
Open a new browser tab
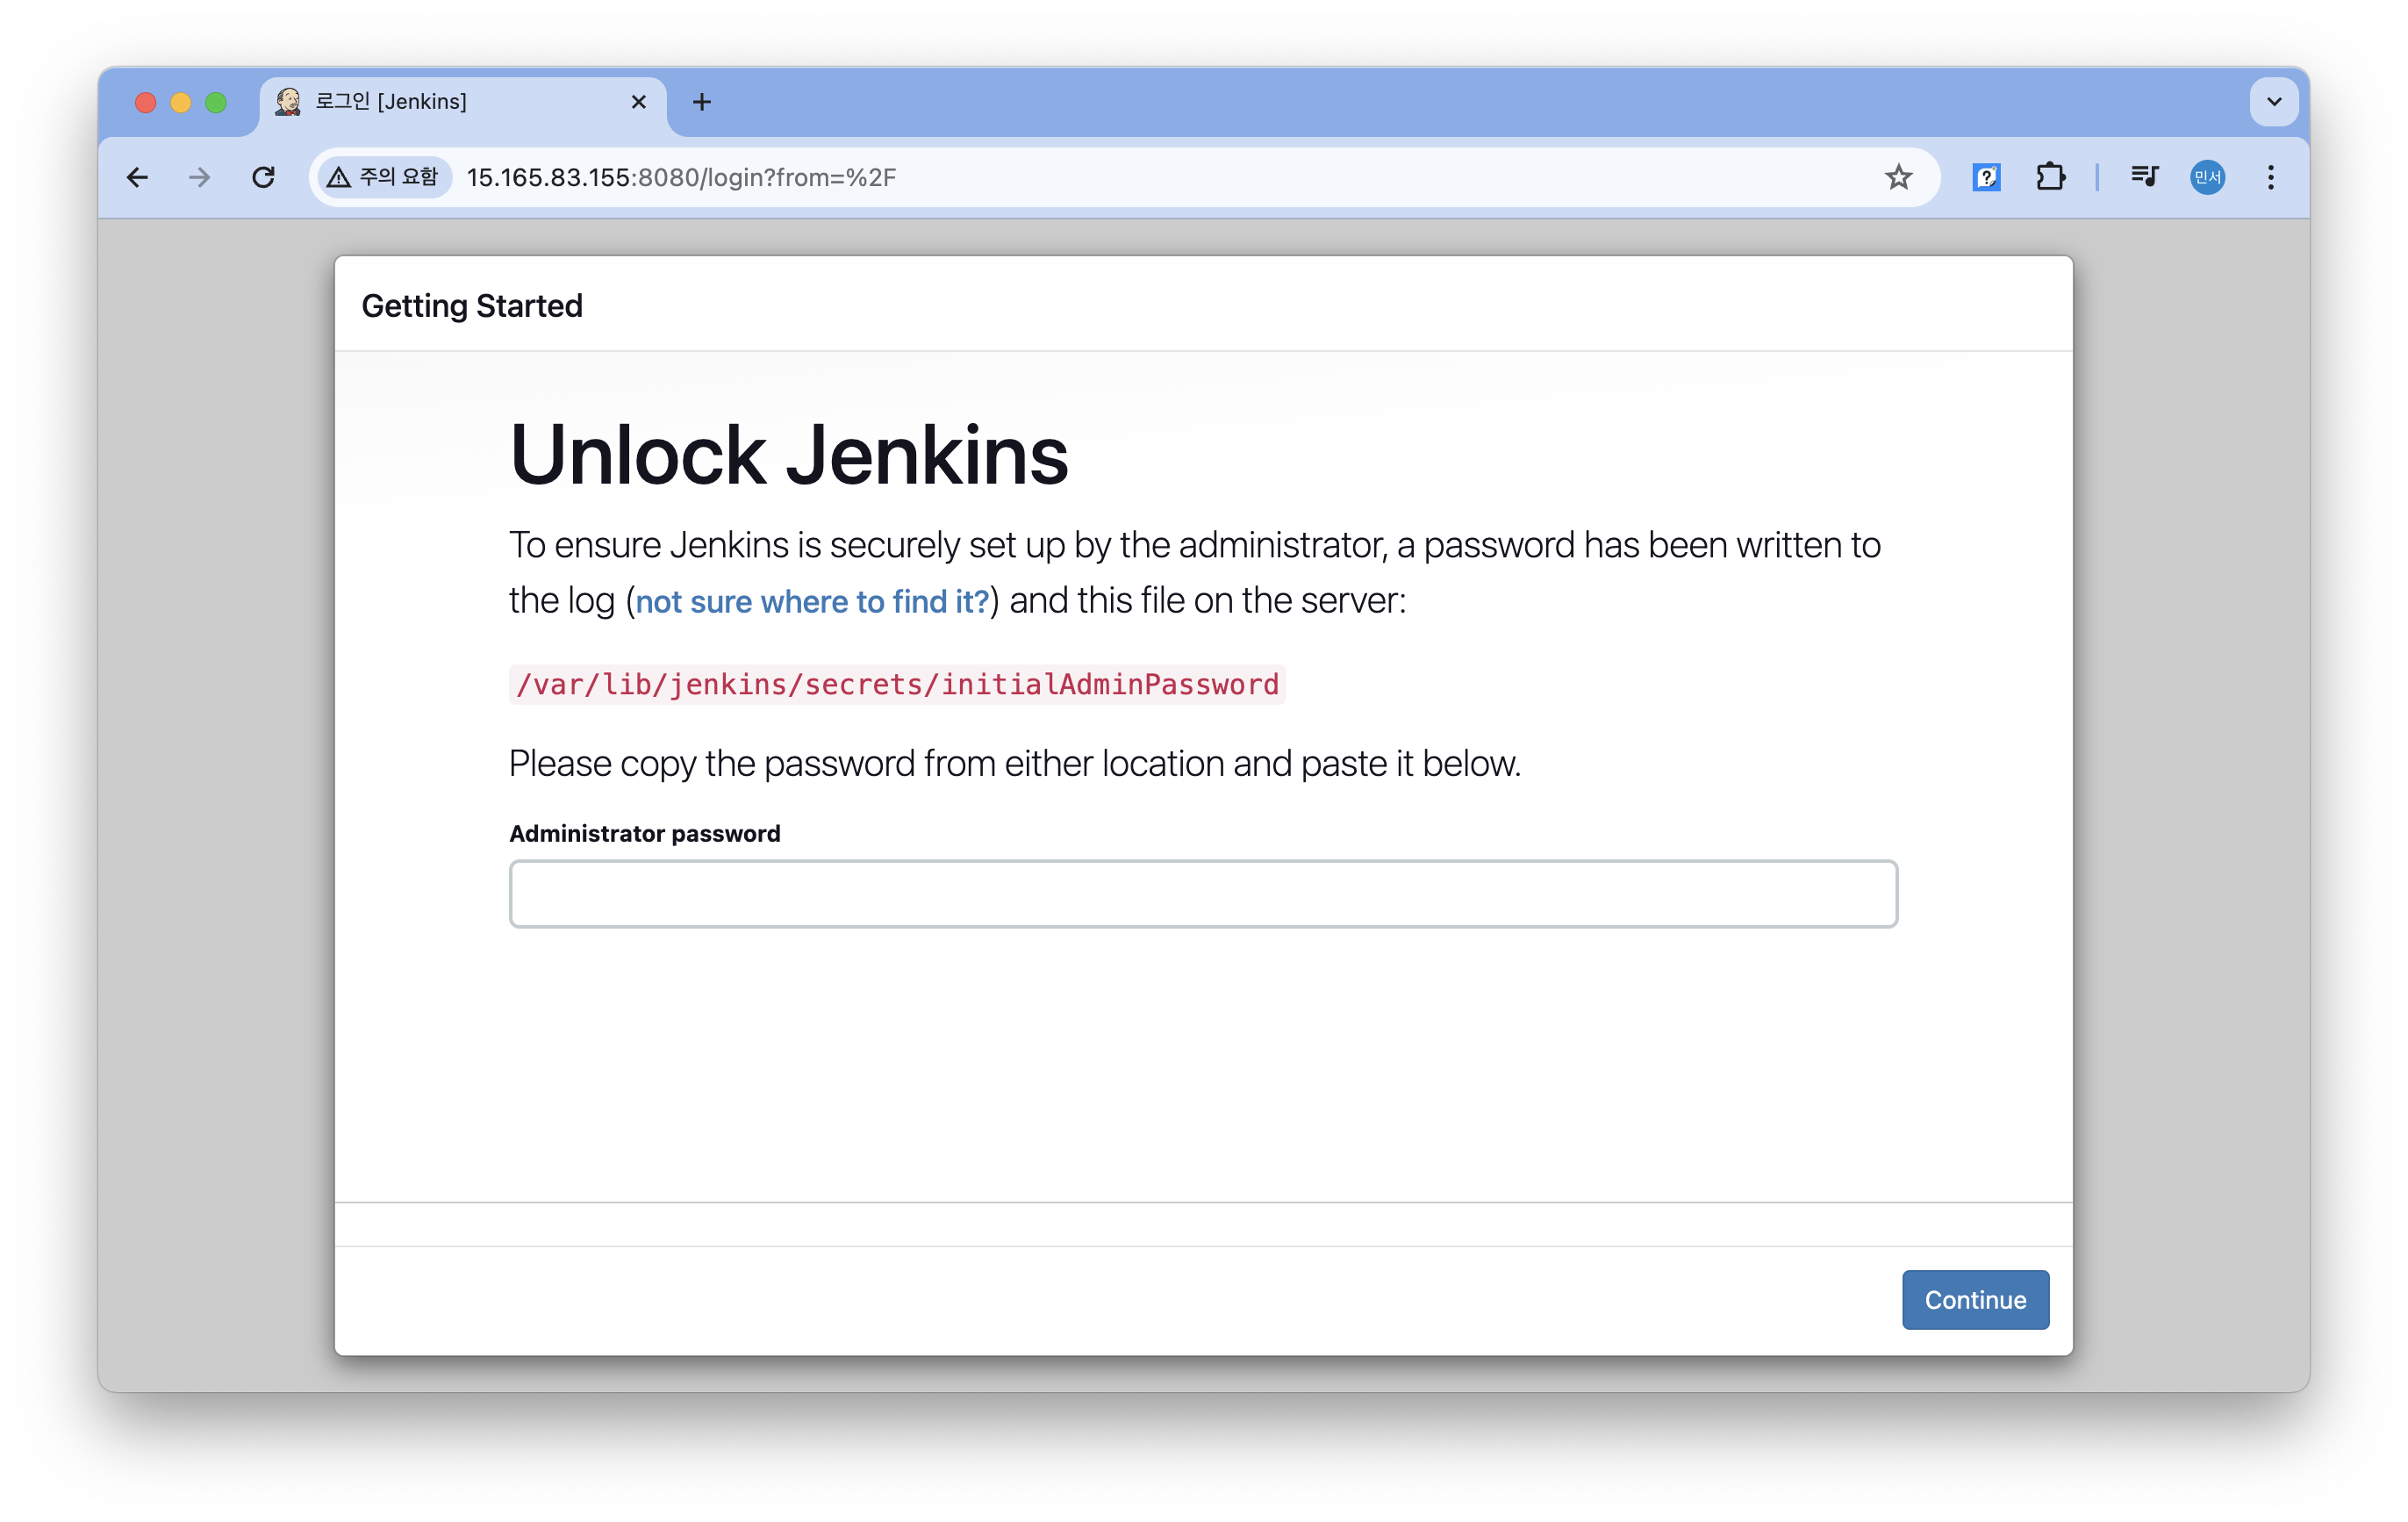(x=701, y=101)
